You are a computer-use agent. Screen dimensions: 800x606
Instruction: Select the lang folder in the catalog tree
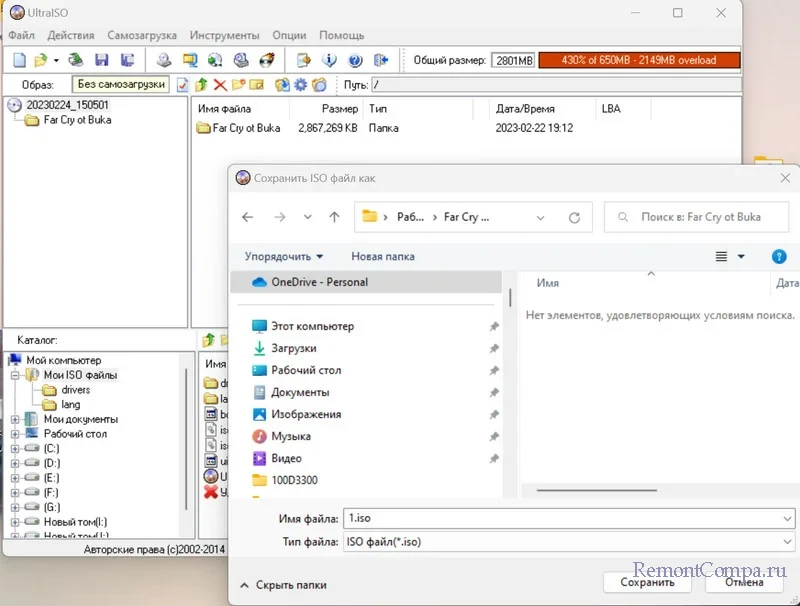point(70,405)
